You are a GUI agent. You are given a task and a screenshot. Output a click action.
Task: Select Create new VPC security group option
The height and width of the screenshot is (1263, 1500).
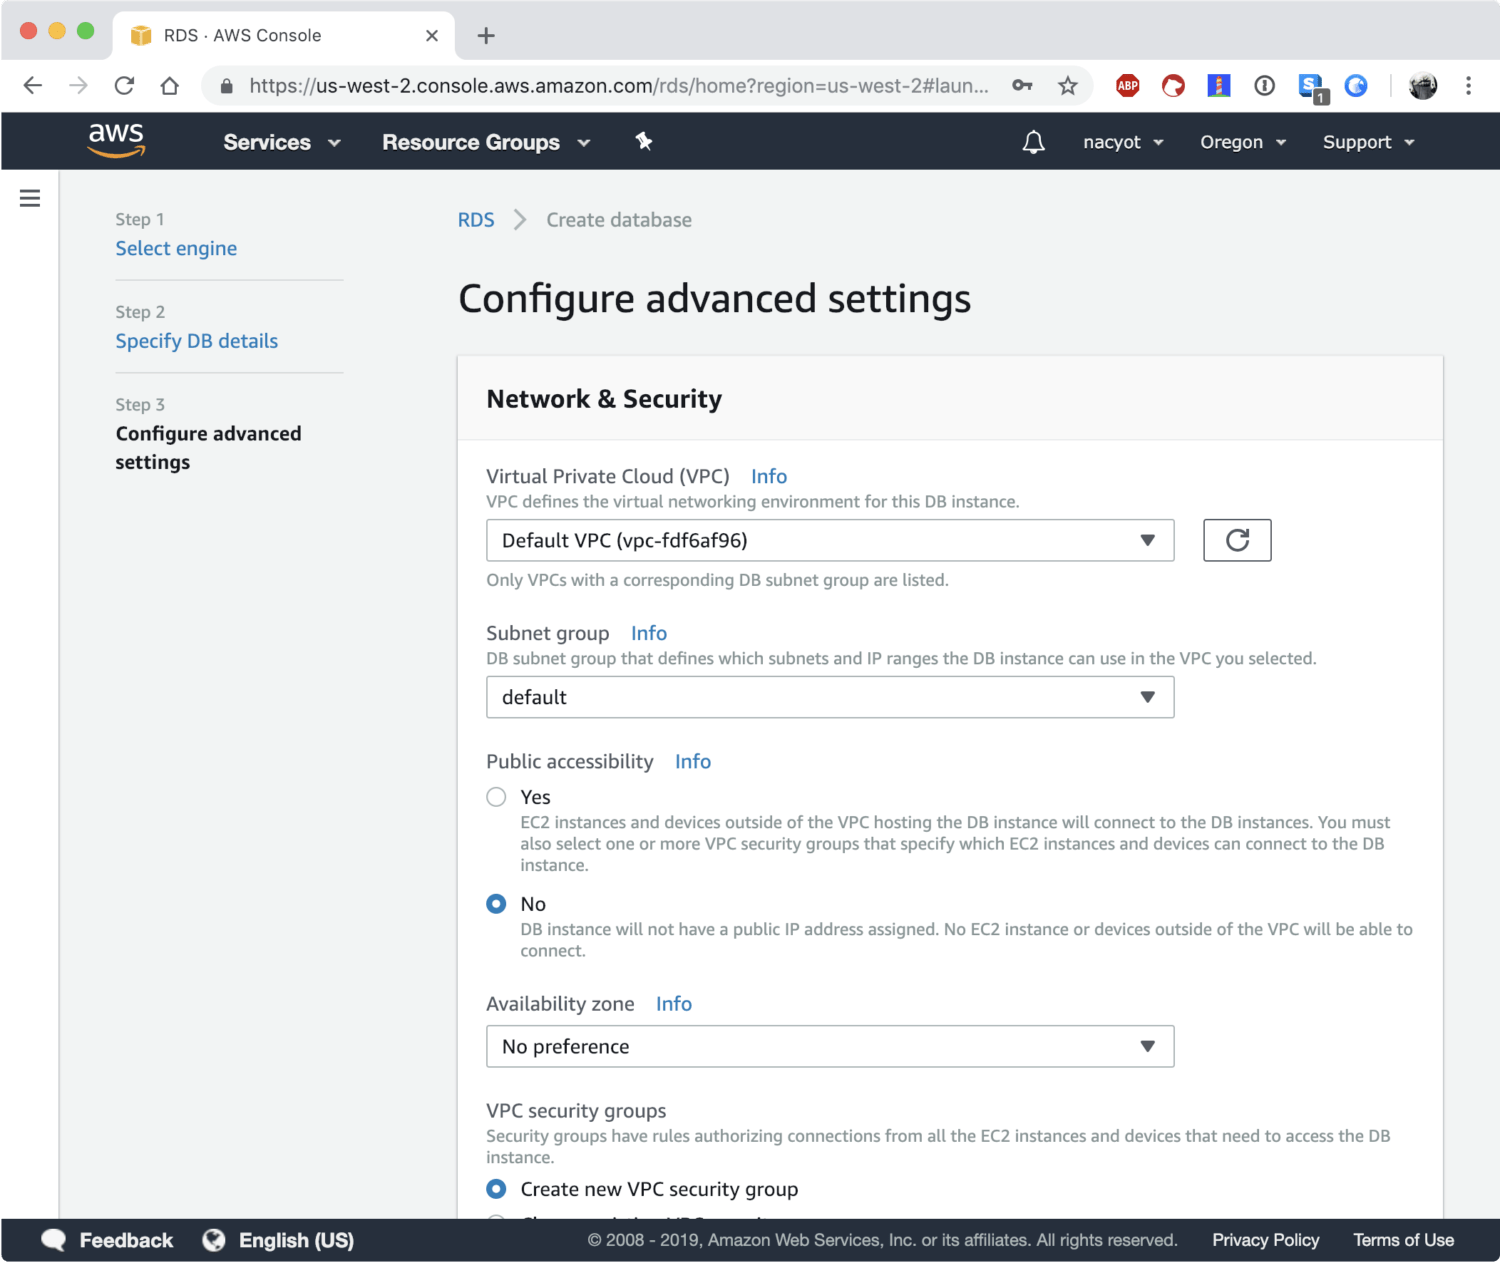(x=496, y=1189)
